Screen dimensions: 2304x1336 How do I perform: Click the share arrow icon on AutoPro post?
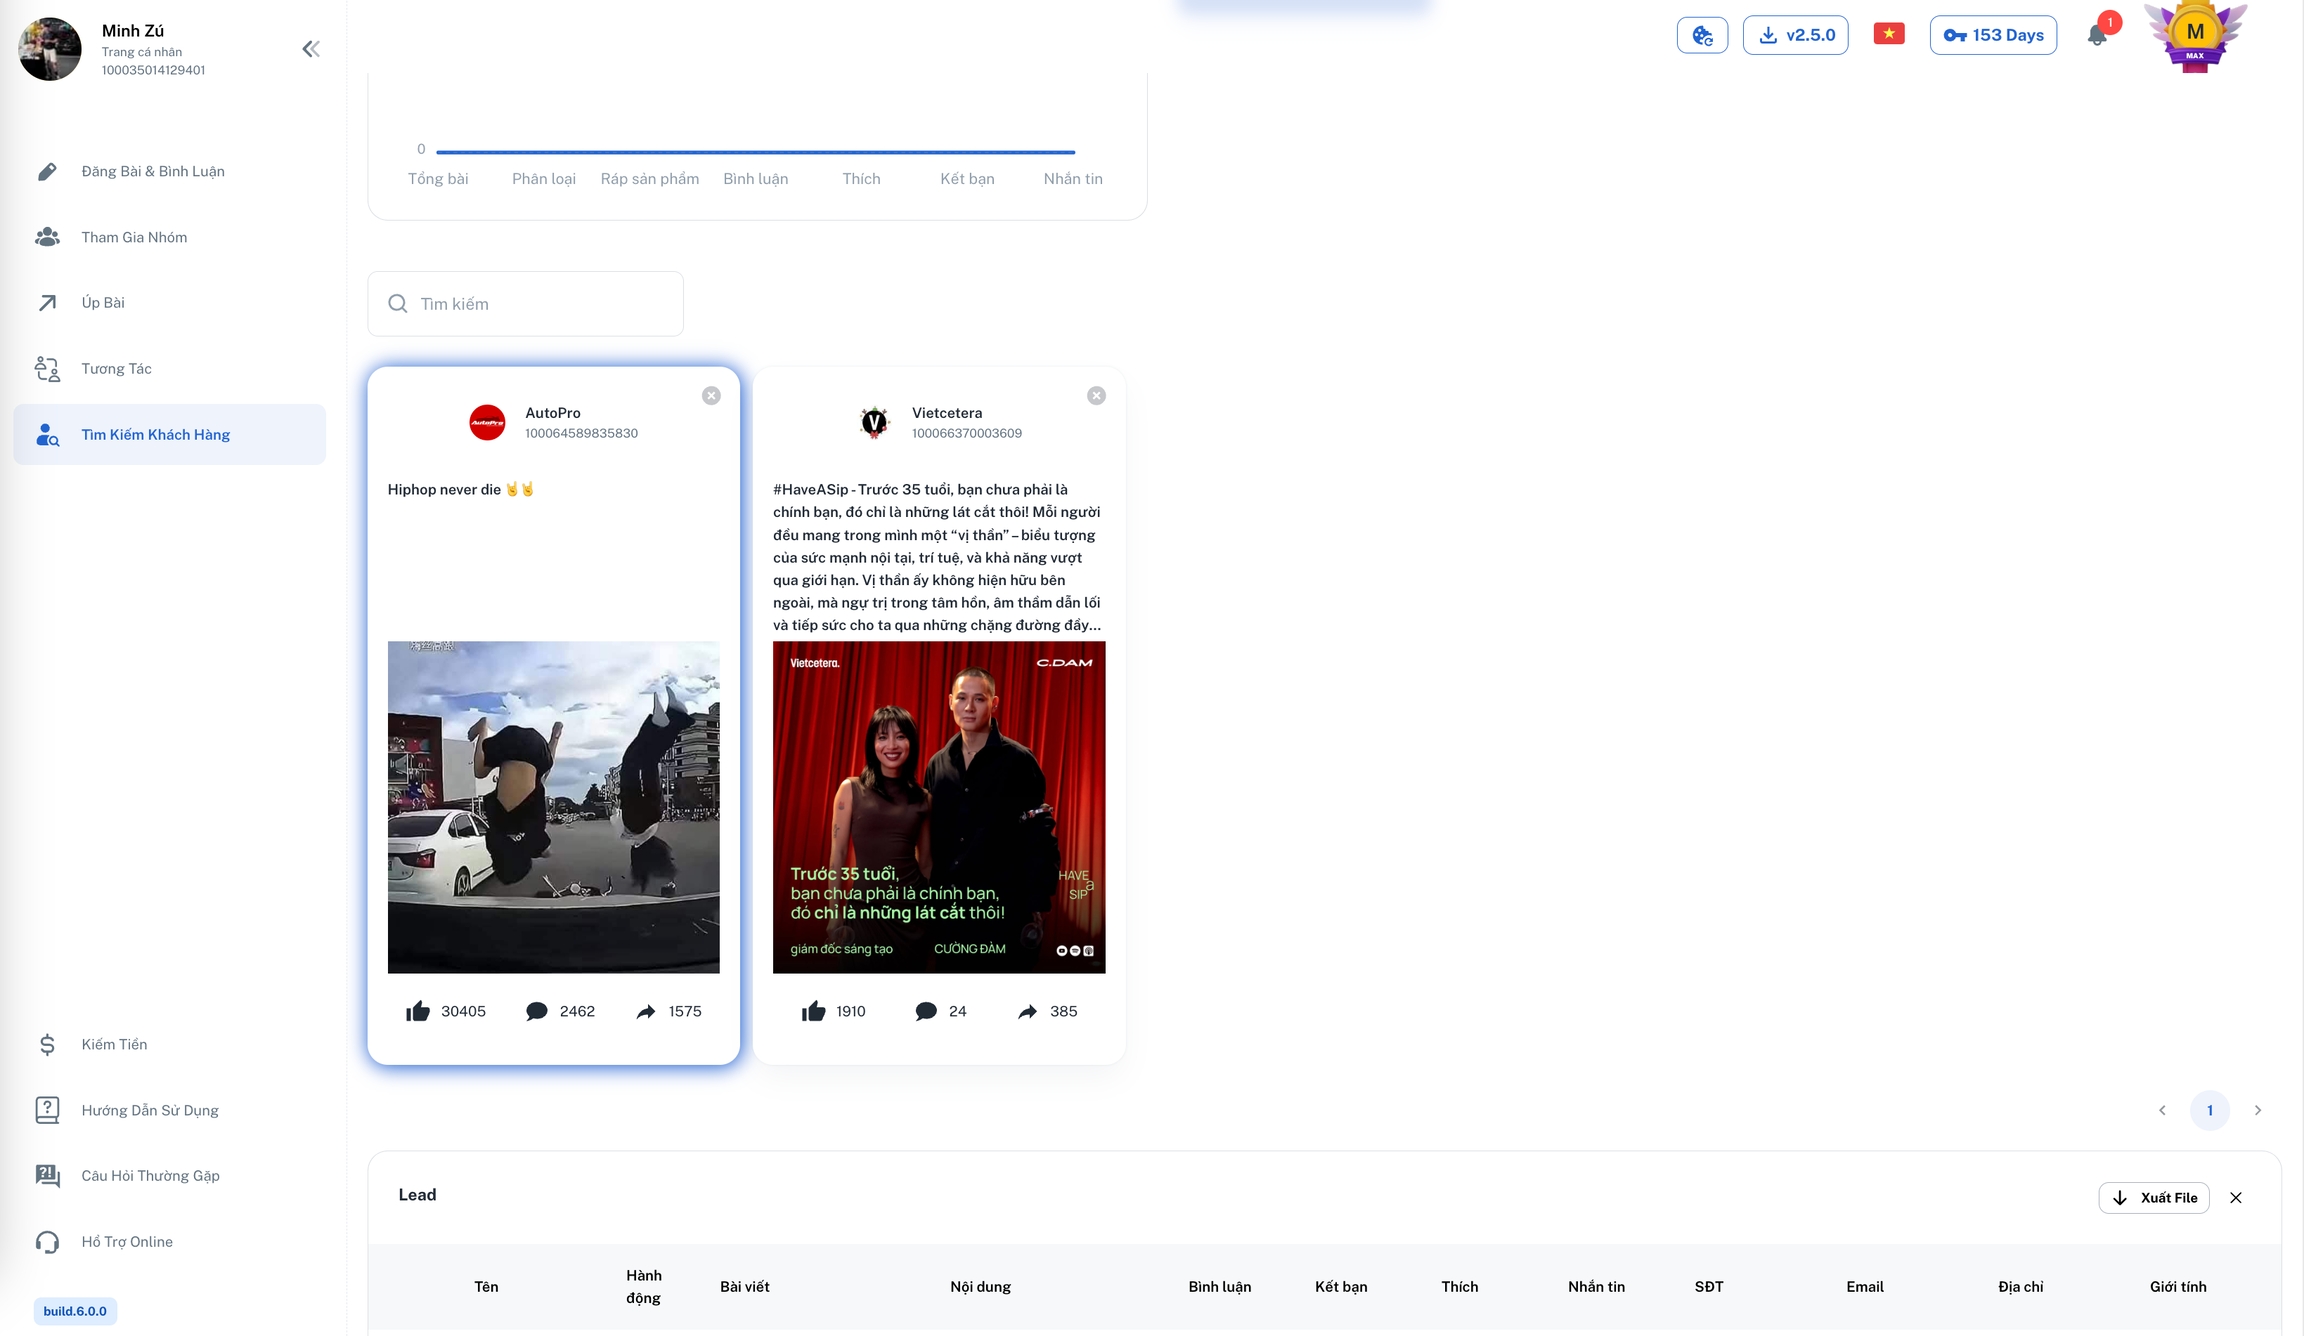646,1011
